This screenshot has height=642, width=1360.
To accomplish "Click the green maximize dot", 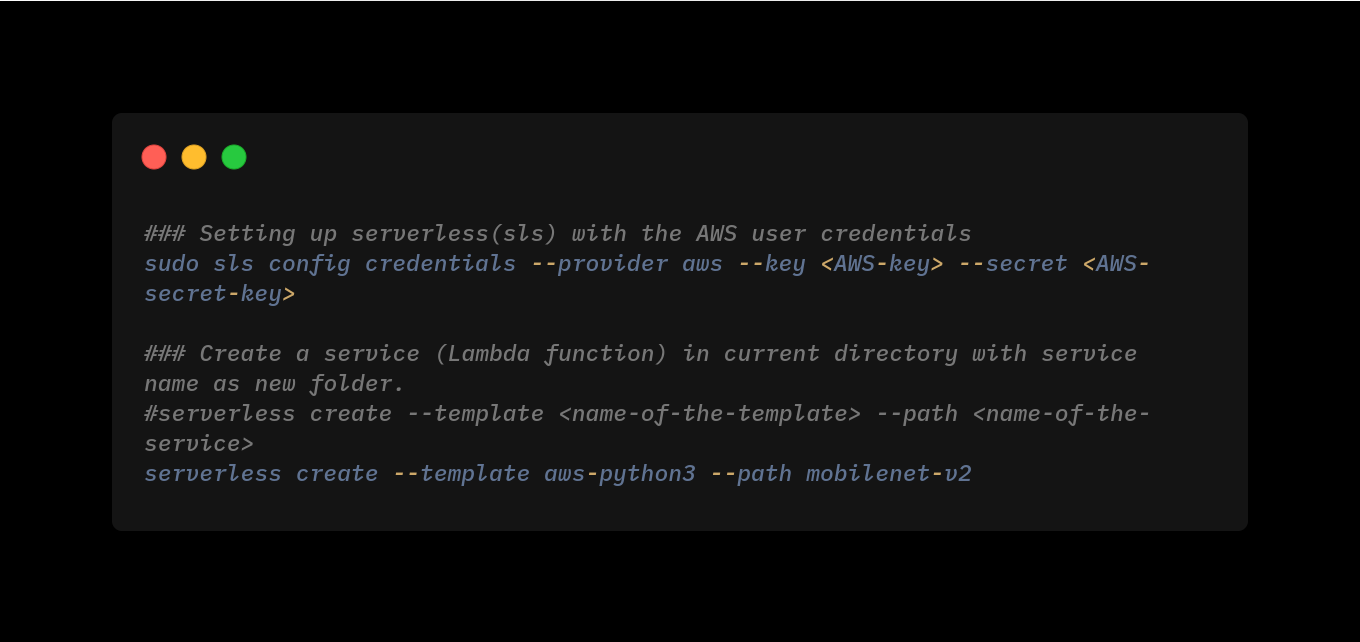I will coord(234,157).
